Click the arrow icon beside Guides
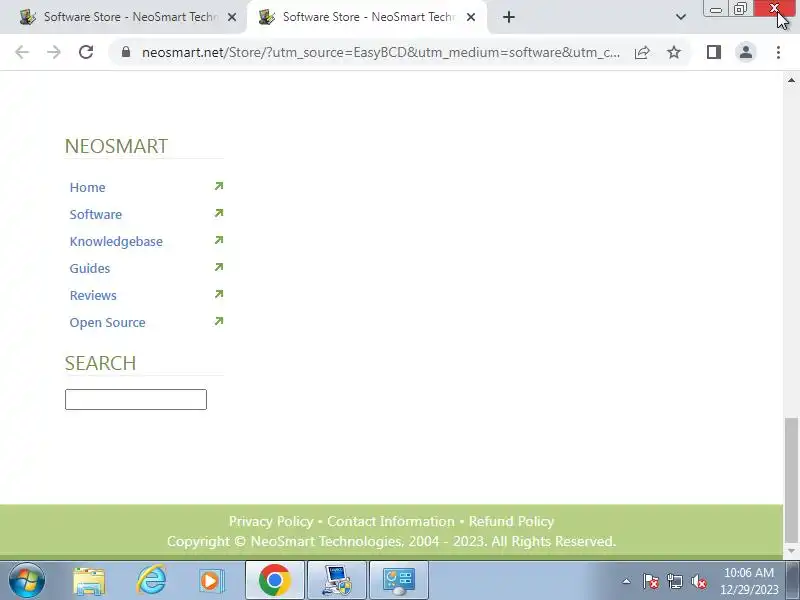This screenshot has width=800, height=600. point(219,267)
